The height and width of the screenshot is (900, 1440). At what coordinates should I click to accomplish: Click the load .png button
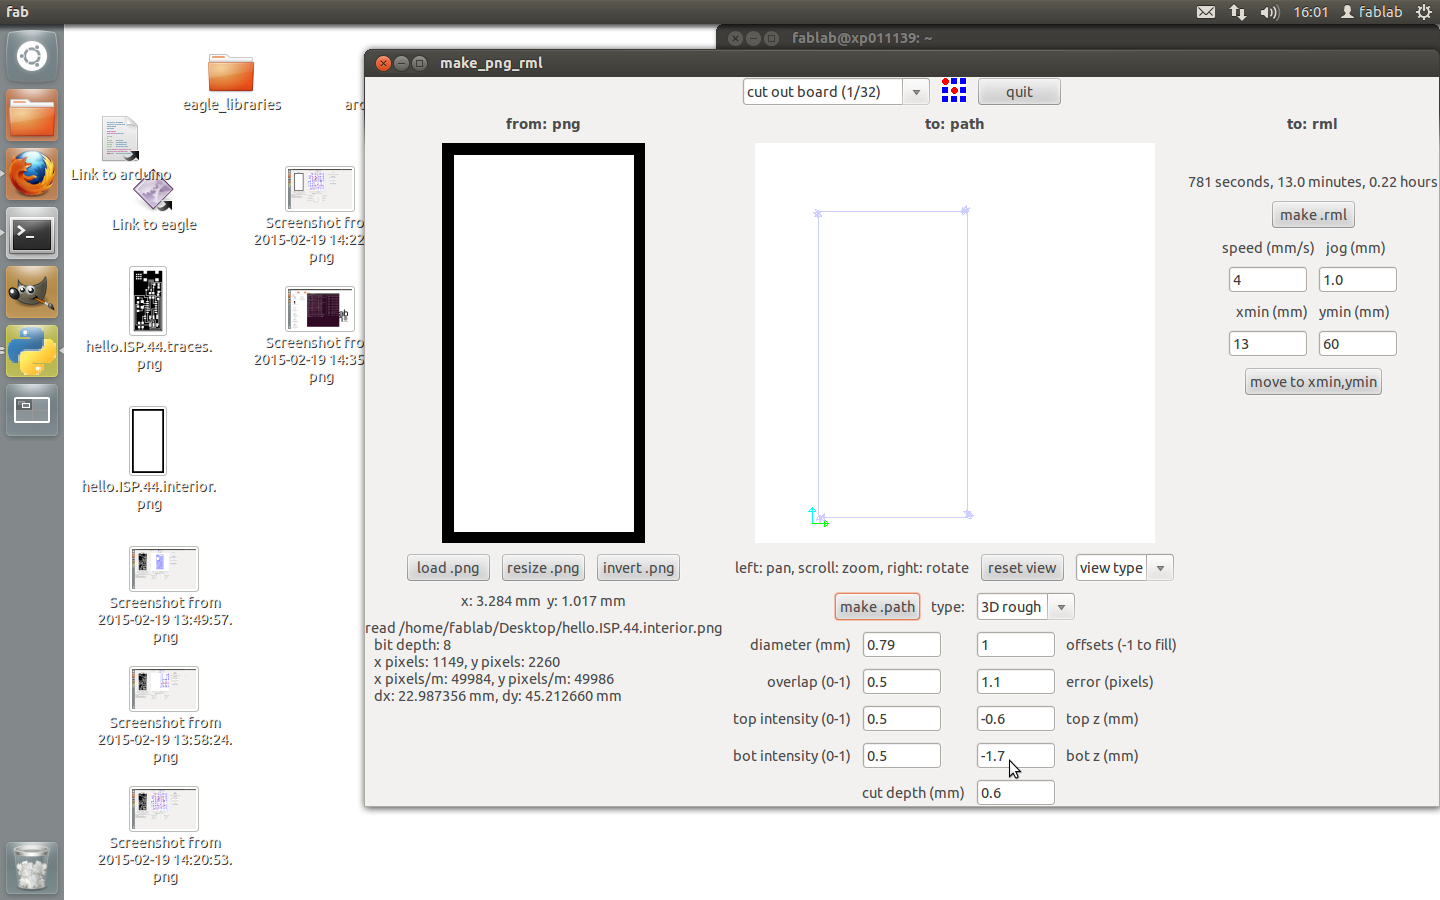448,568
